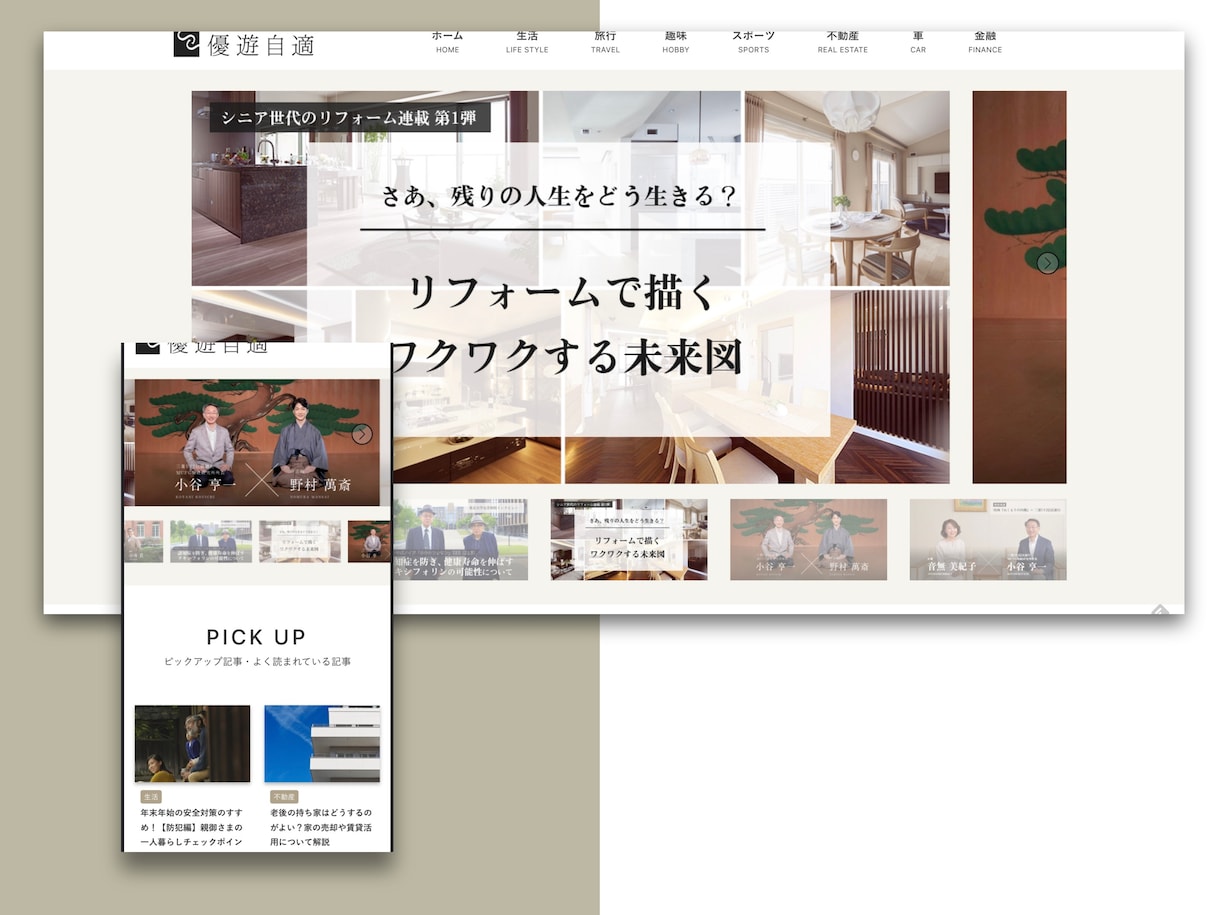
Task: Select desktop thumbnail 小谷 亨一 × 野村 萬斎
Action: [808, 539]
